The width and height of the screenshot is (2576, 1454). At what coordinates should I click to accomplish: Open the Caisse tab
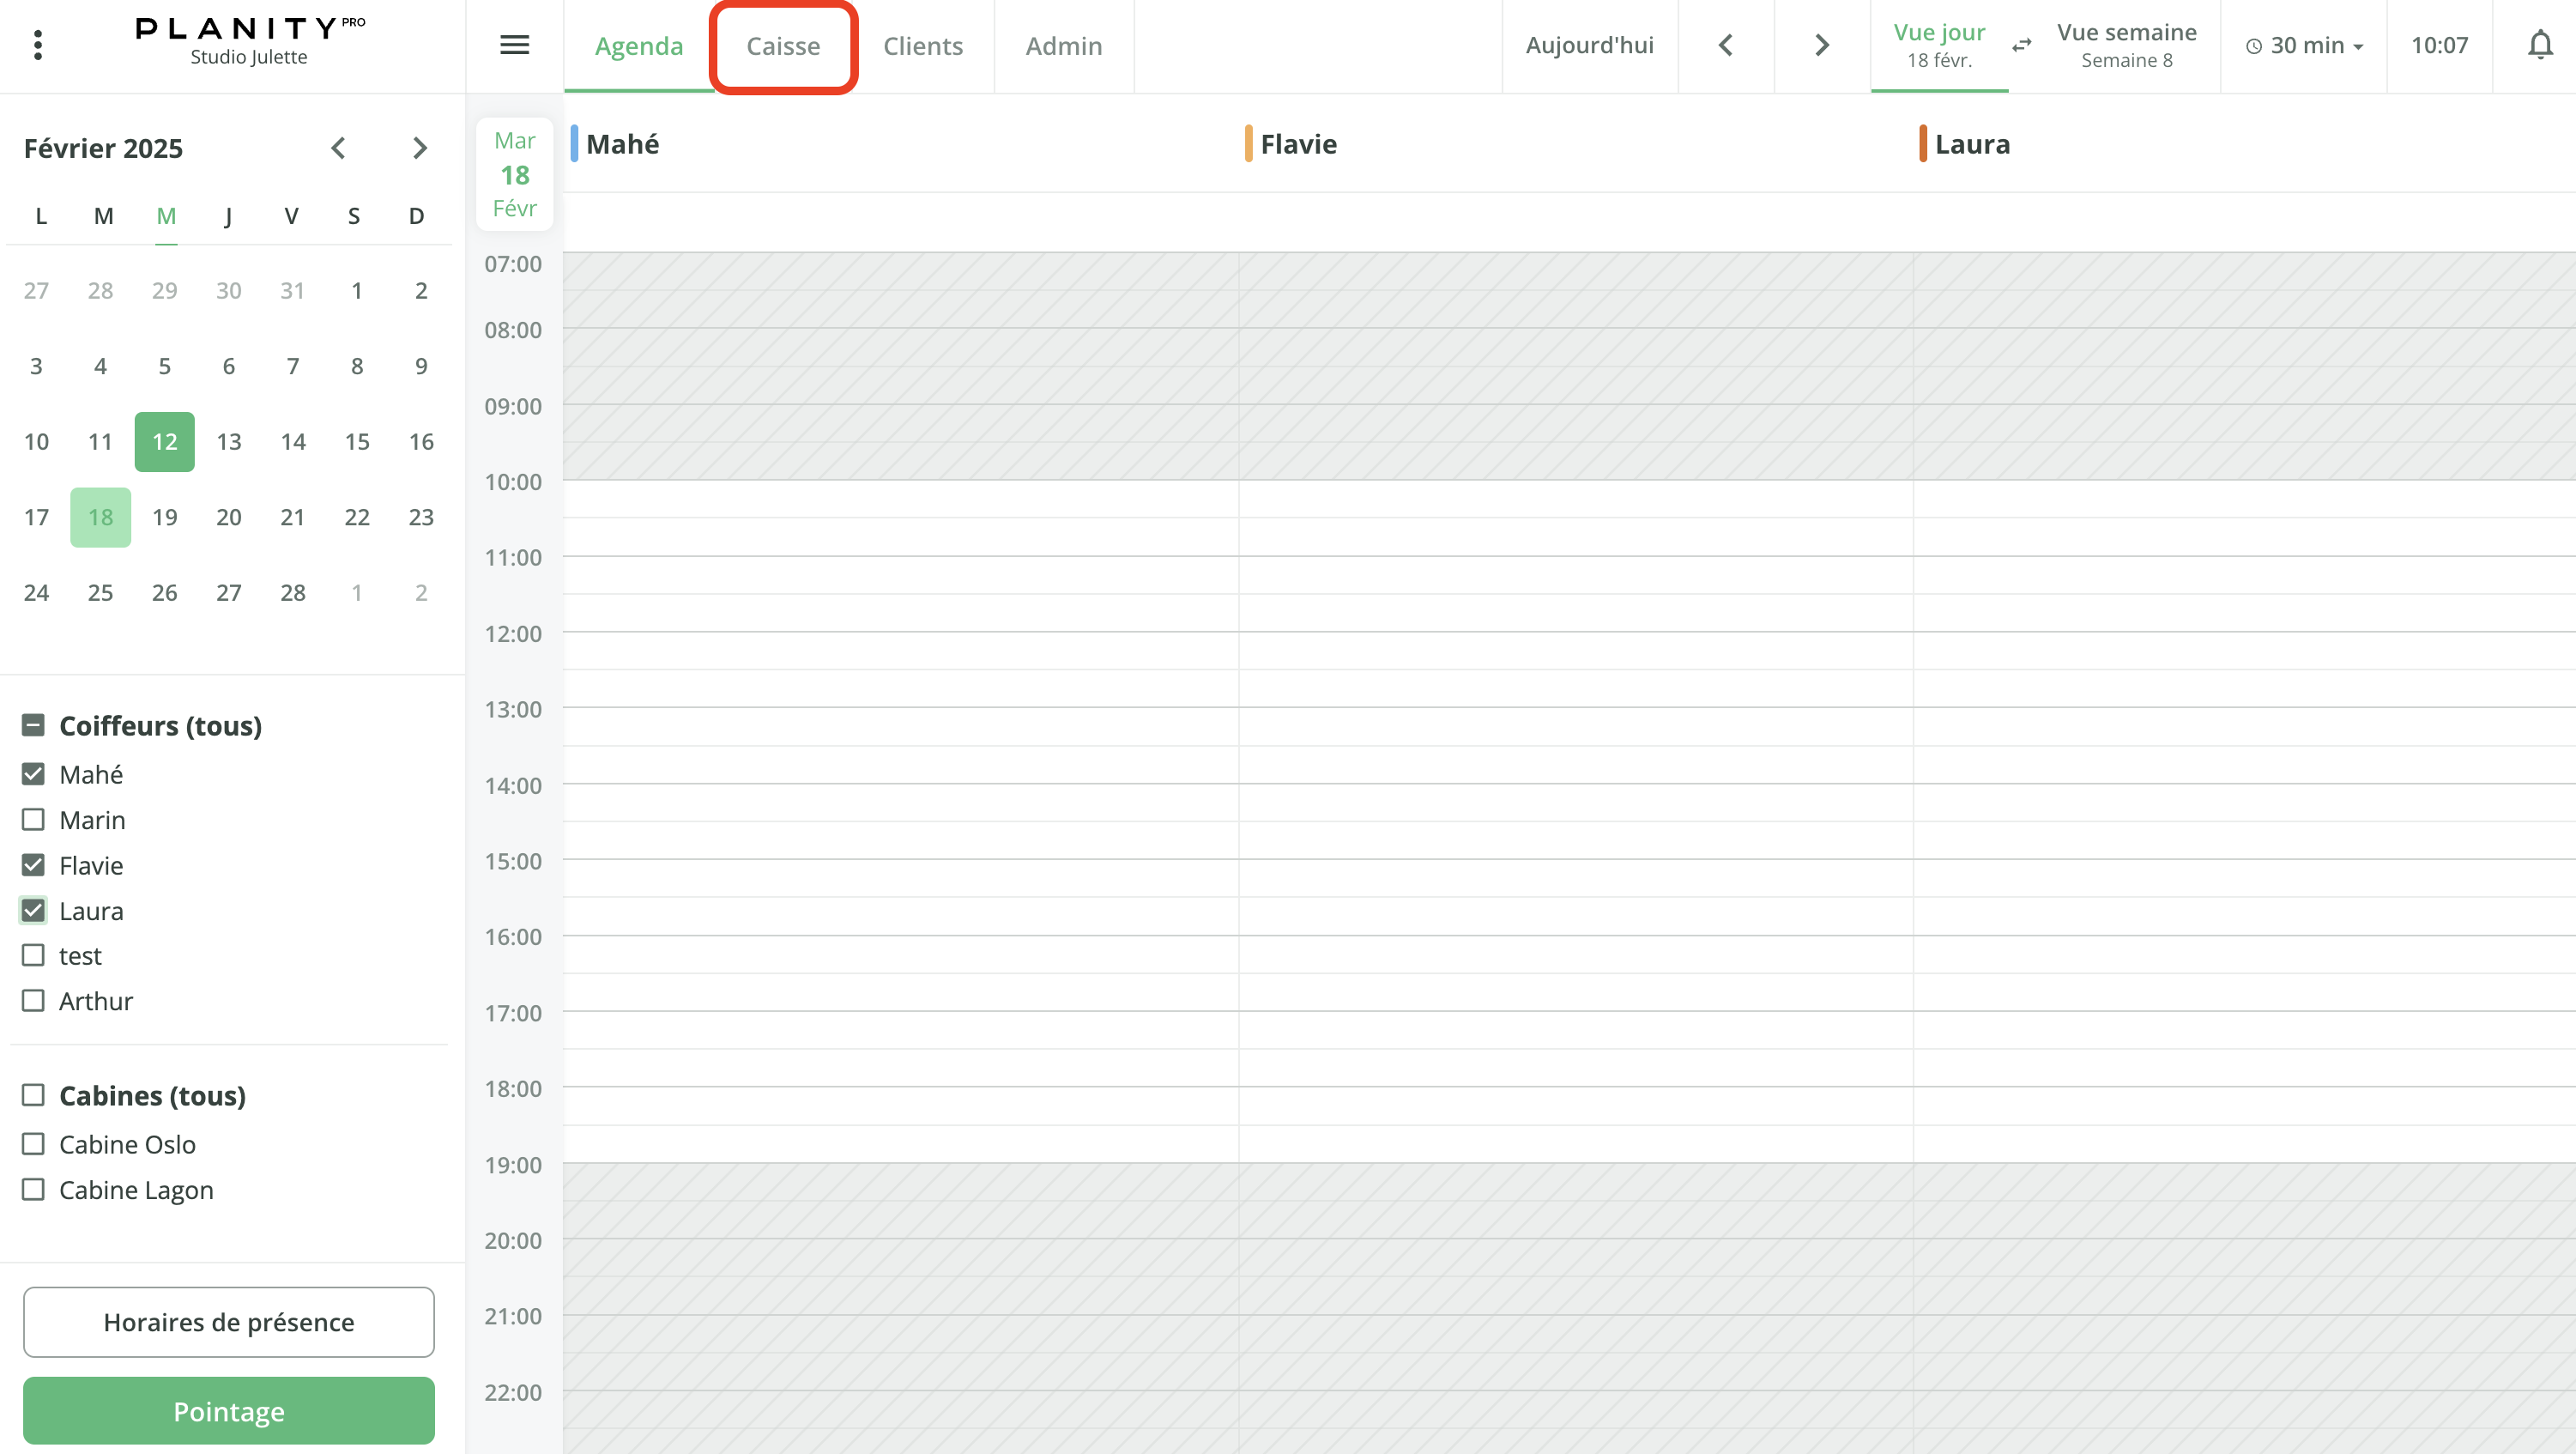(783, 46)
